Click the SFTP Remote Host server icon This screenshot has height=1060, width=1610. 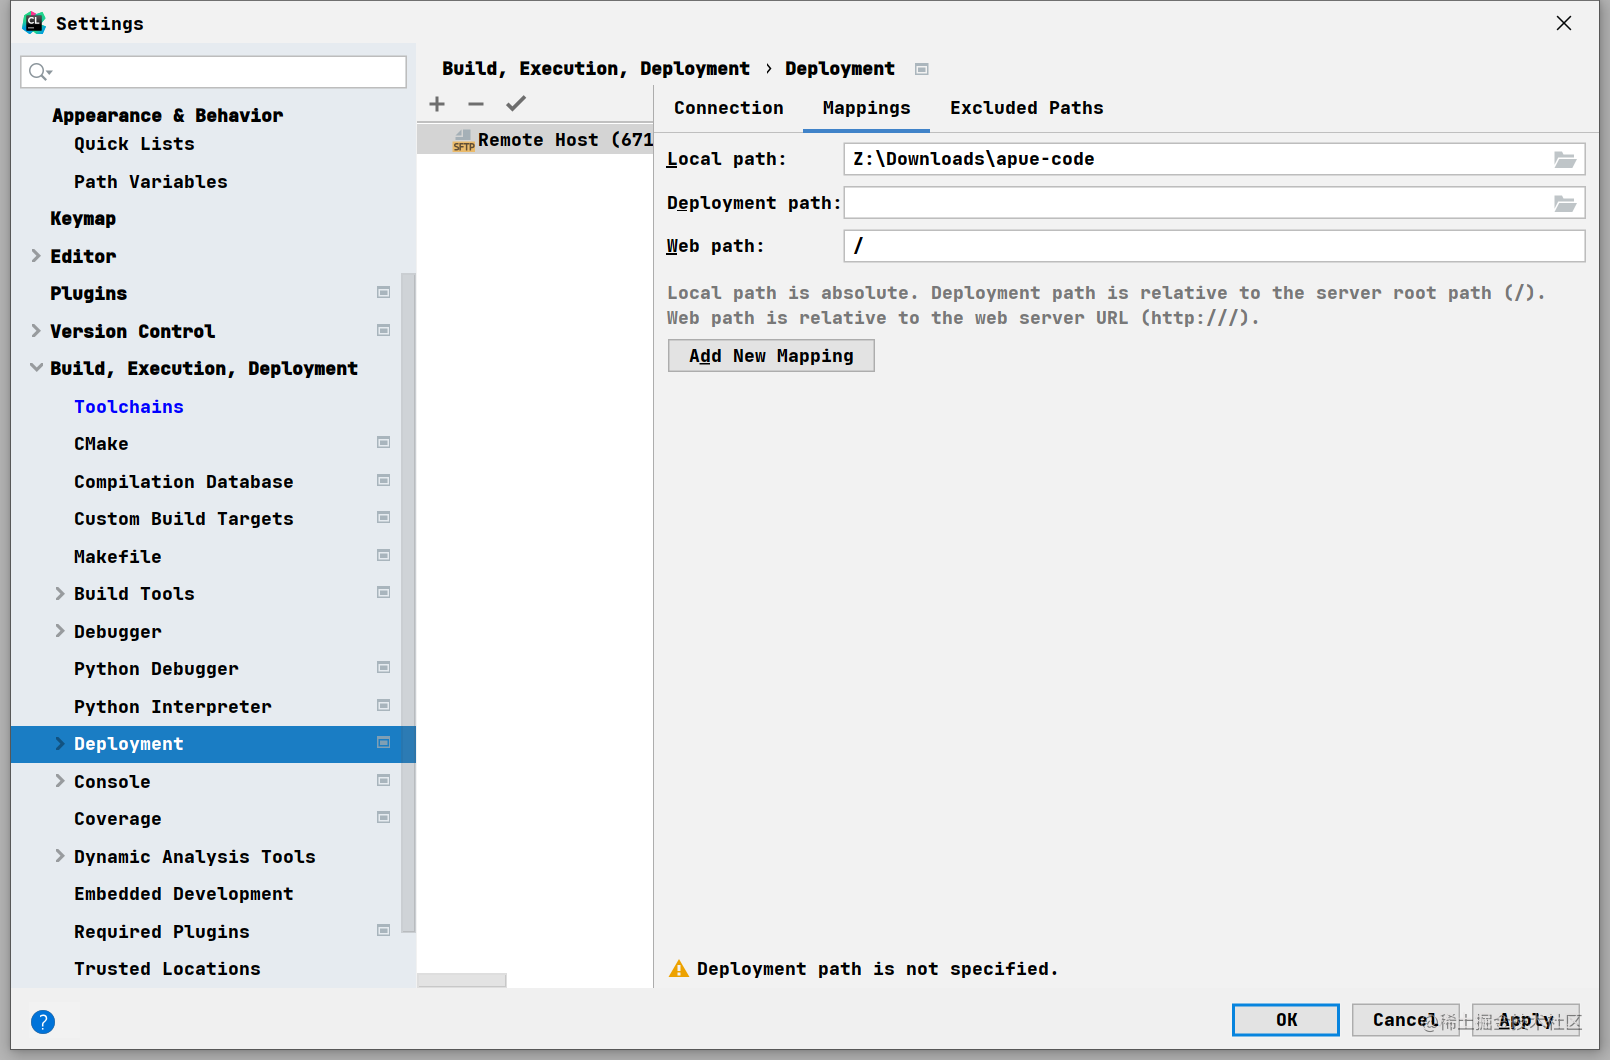[x=463, y=140]
